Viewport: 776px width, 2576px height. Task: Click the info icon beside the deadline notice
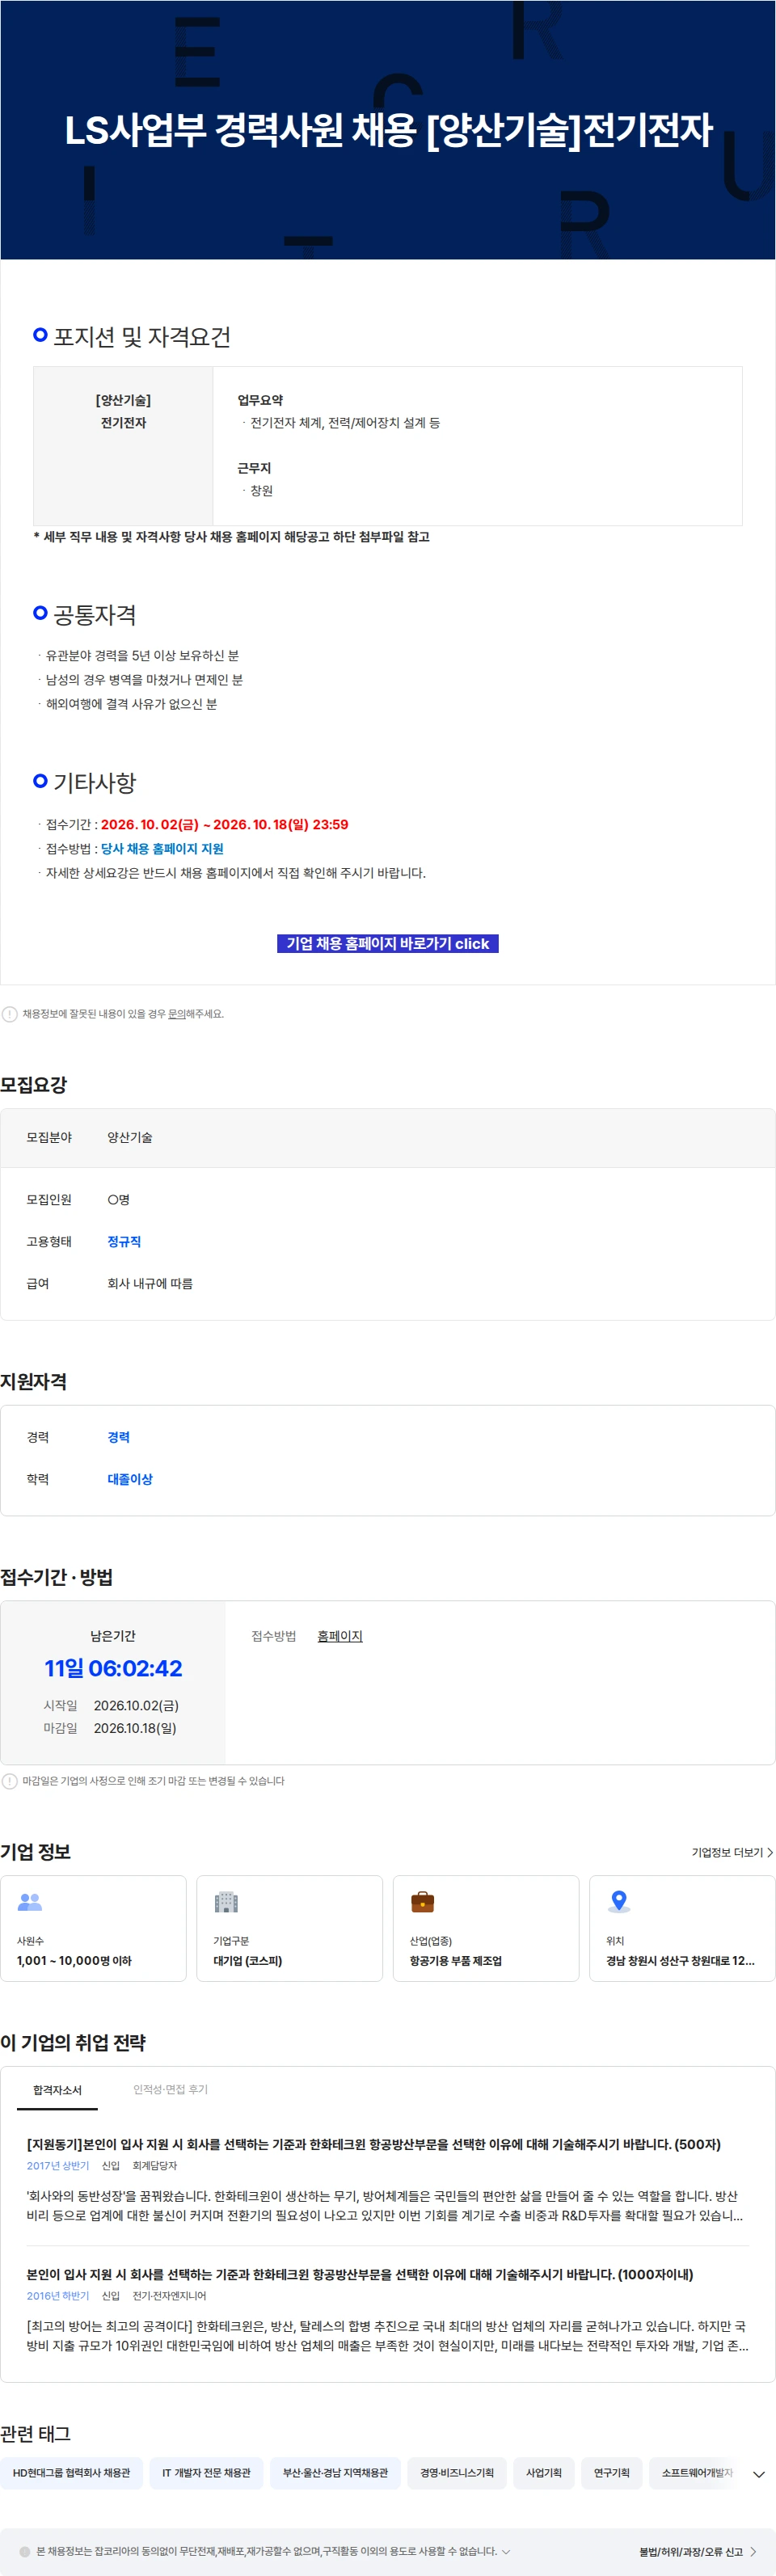point(10,1781)
